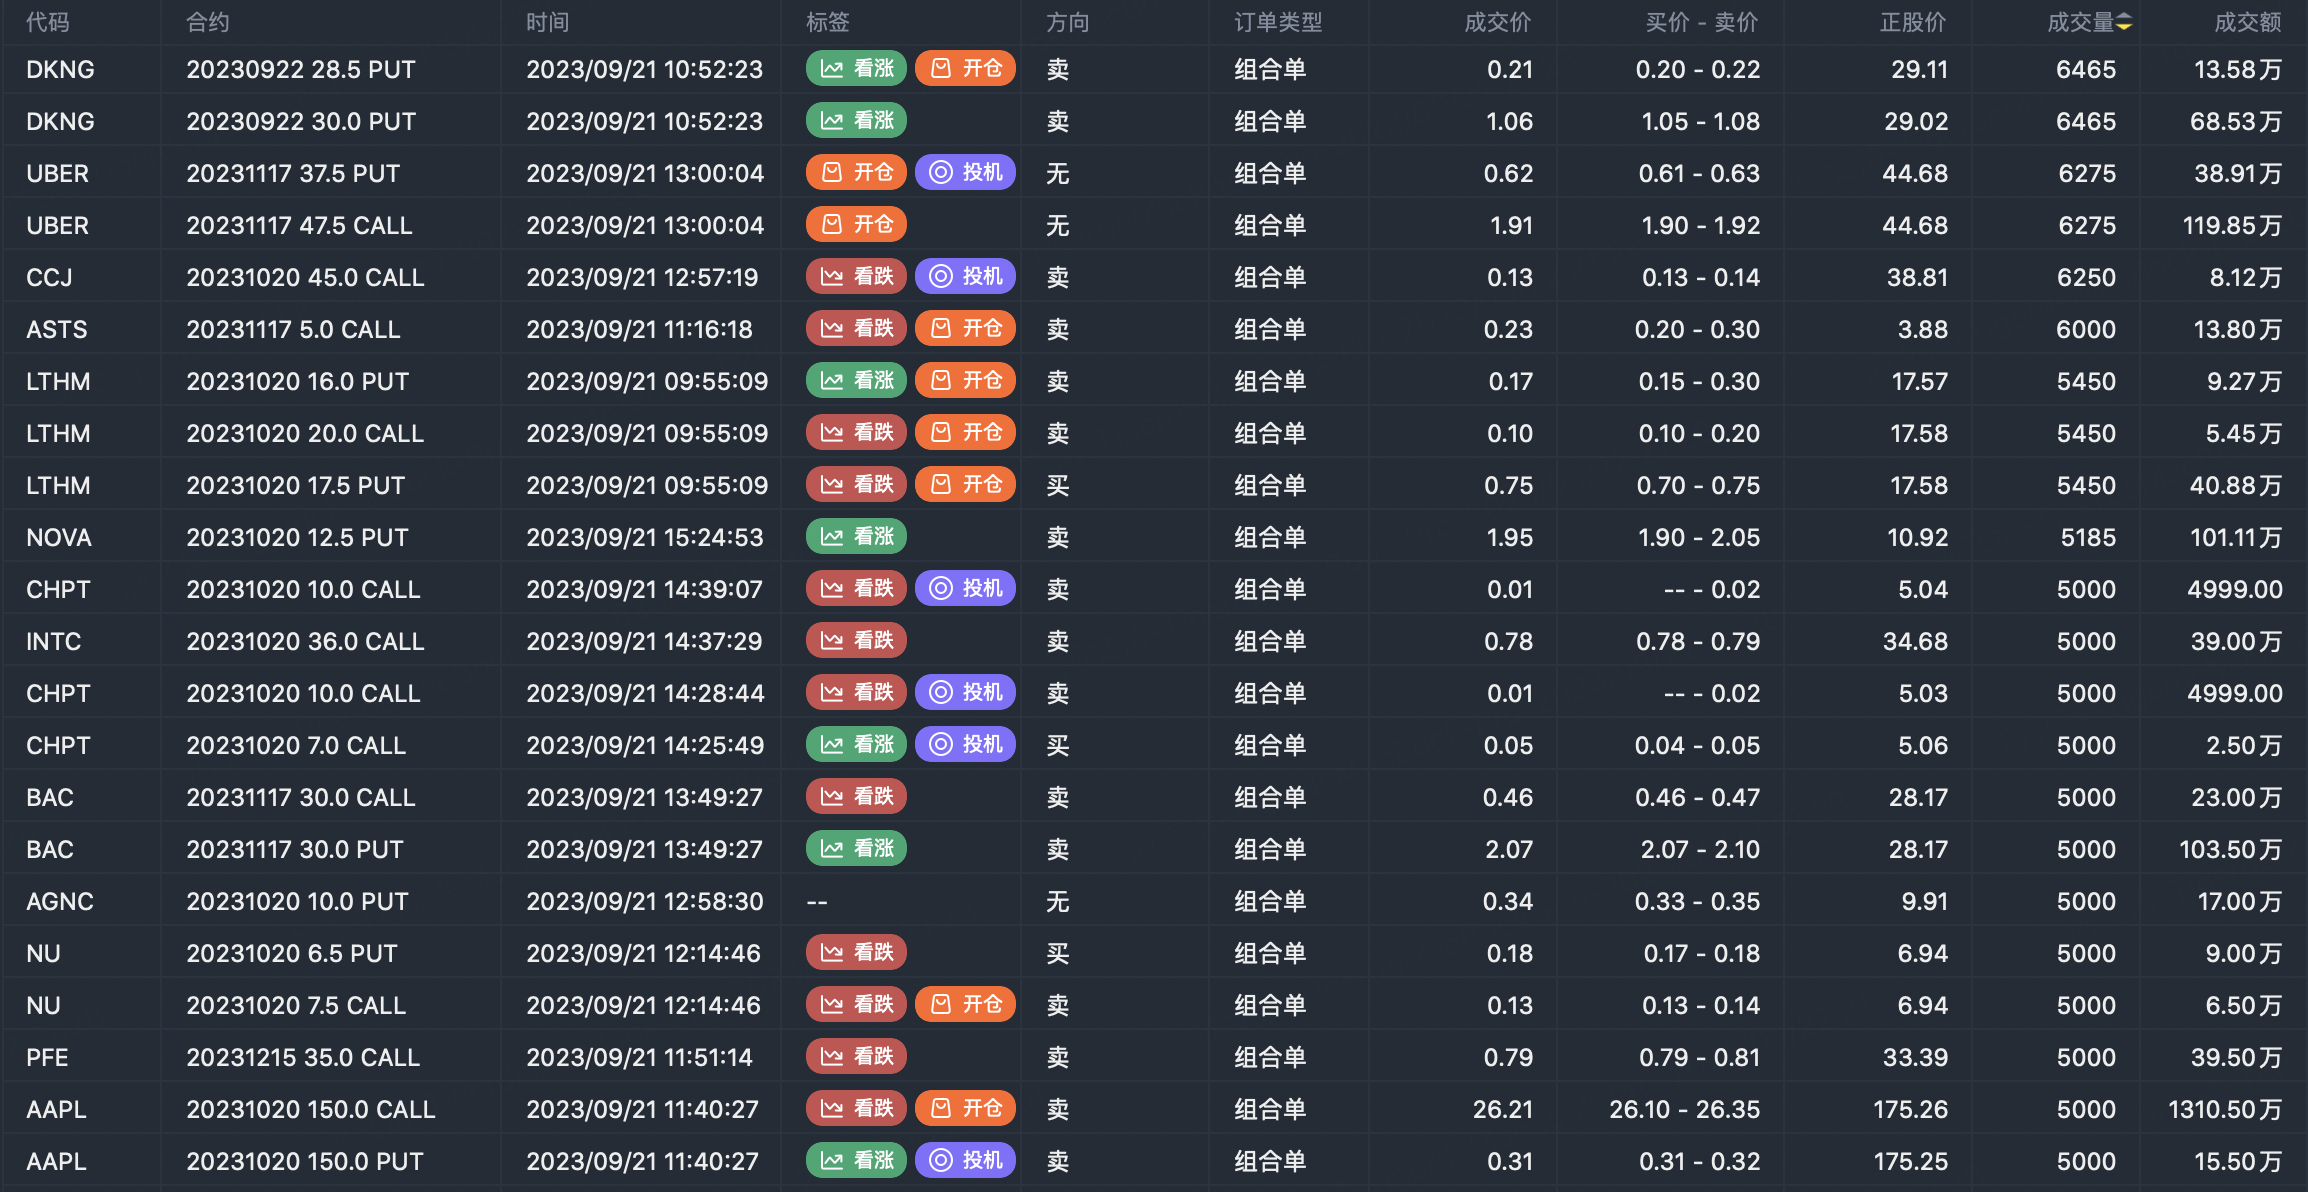Image resolution: width=2308 pixels, height=1192 pixels.
Task: Click the 1310.50万 turnover value
Action: pyautogui.click(x=2225, y=1109)
